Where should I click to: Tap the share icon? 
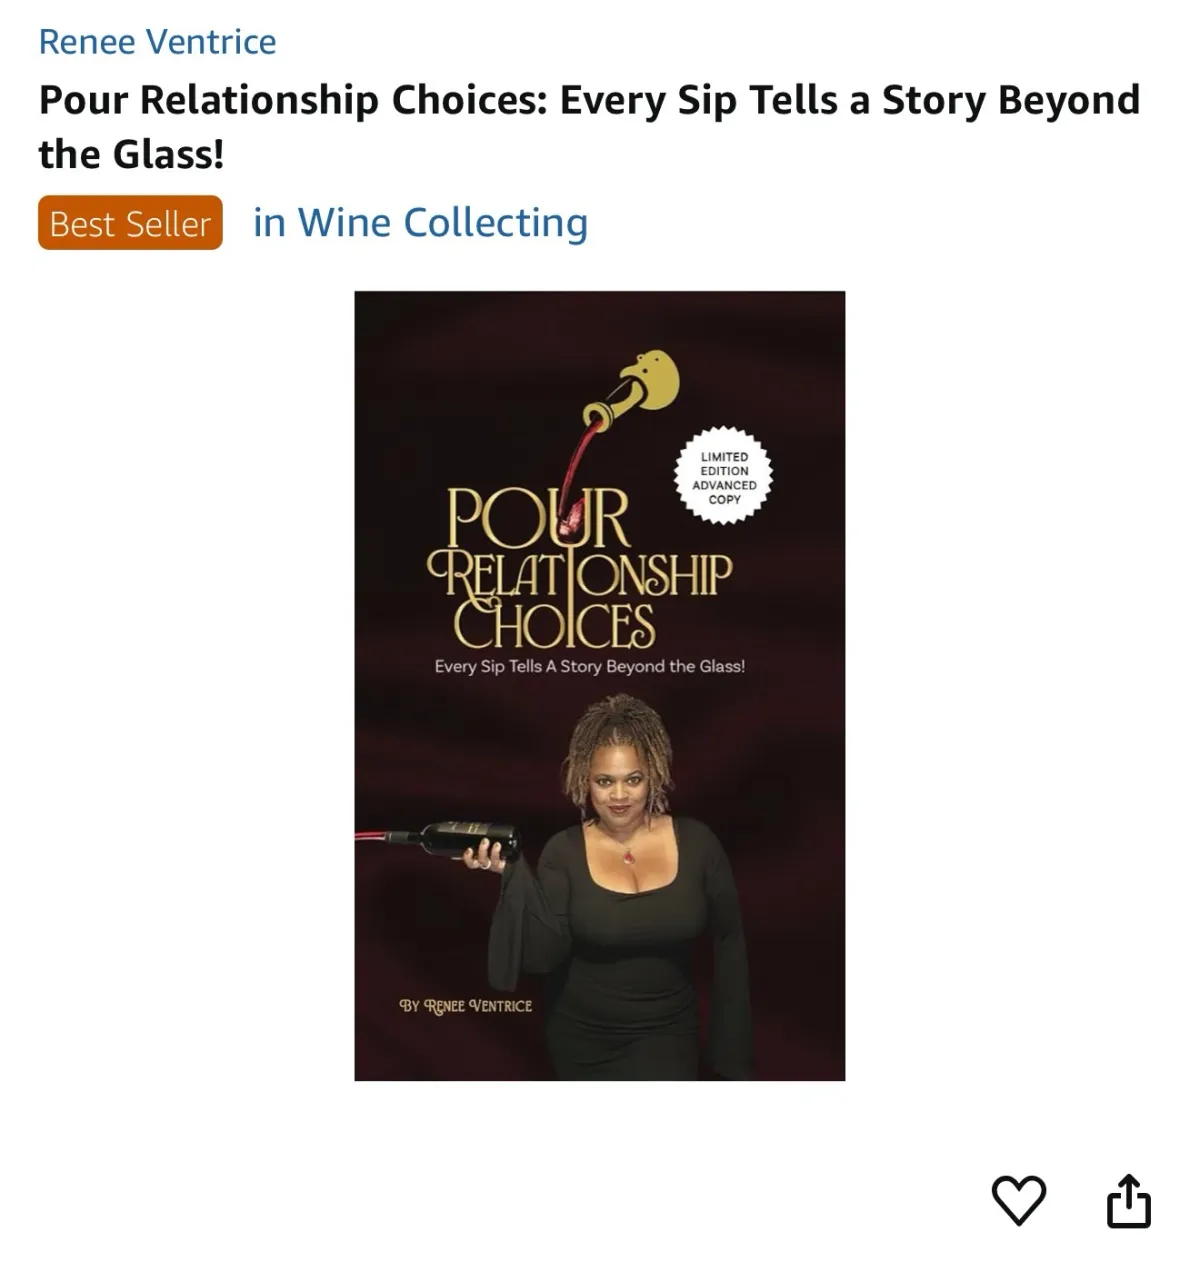[1129, 1200]
